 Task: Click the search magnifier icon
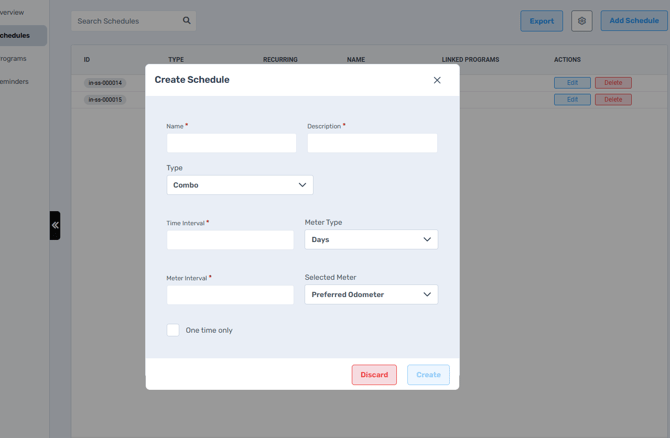point(186,20)
